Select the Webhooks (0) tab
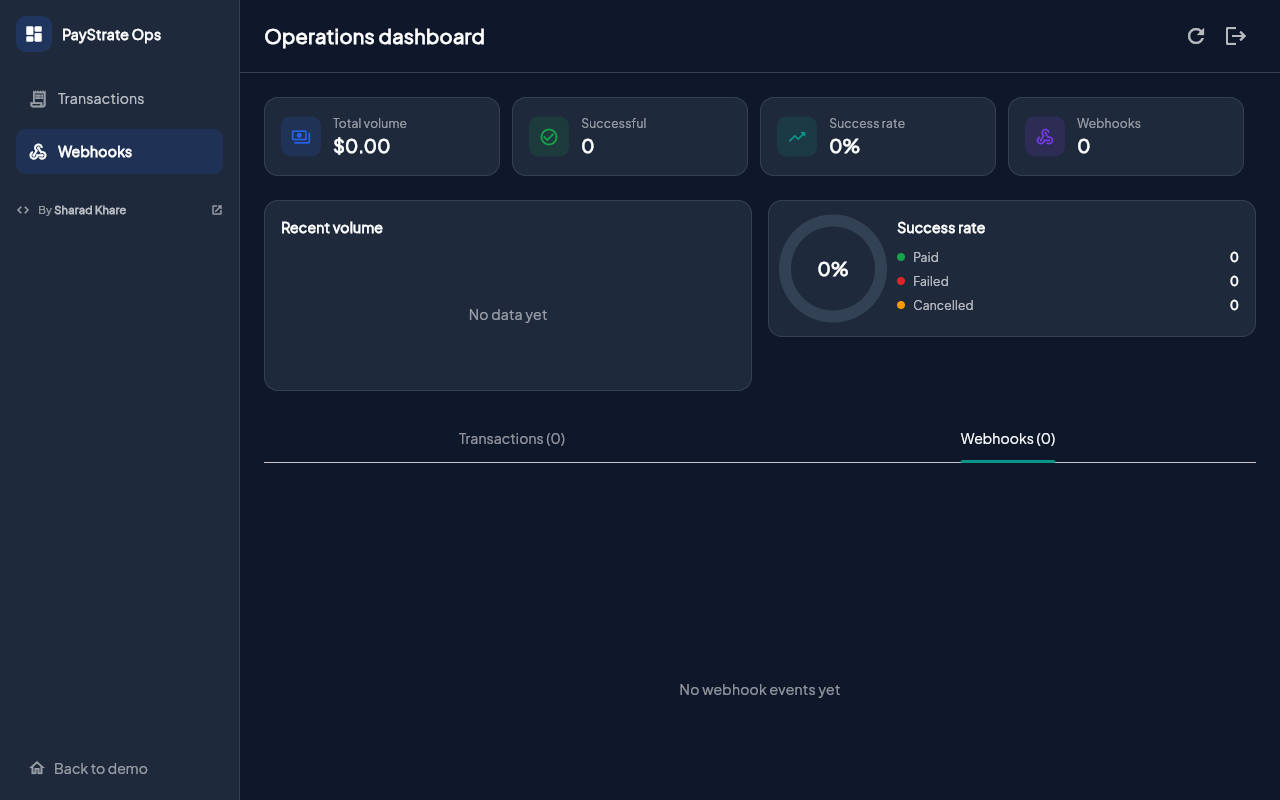The width and height of the screenshot is (1280, 800). [x=1008, y=439]
